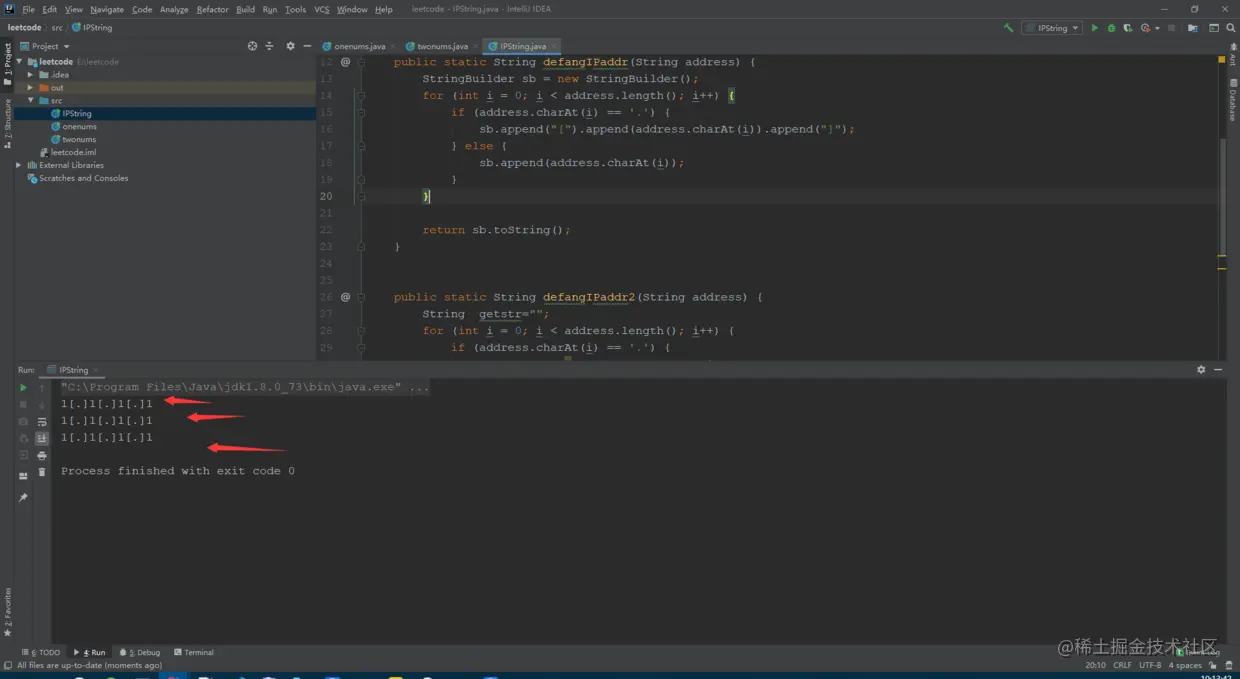Expand the out folder
Image resolution: width=1240 pixels, height=679 pixels.
(31, 88)
